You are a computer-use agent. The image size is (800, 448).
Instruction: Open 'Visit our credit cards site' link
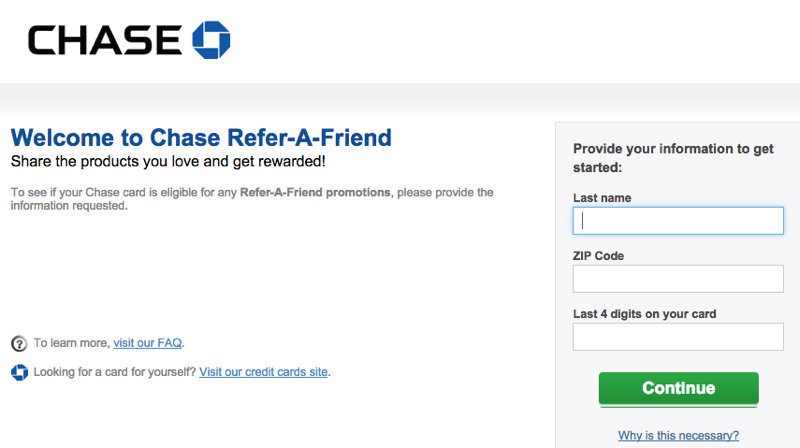point(263,372)
